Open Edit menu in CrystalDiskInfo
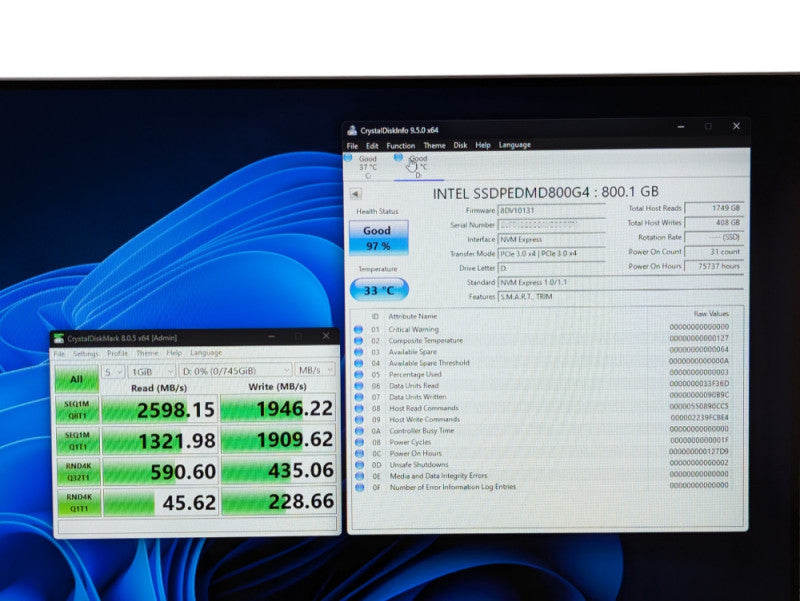 372,146
